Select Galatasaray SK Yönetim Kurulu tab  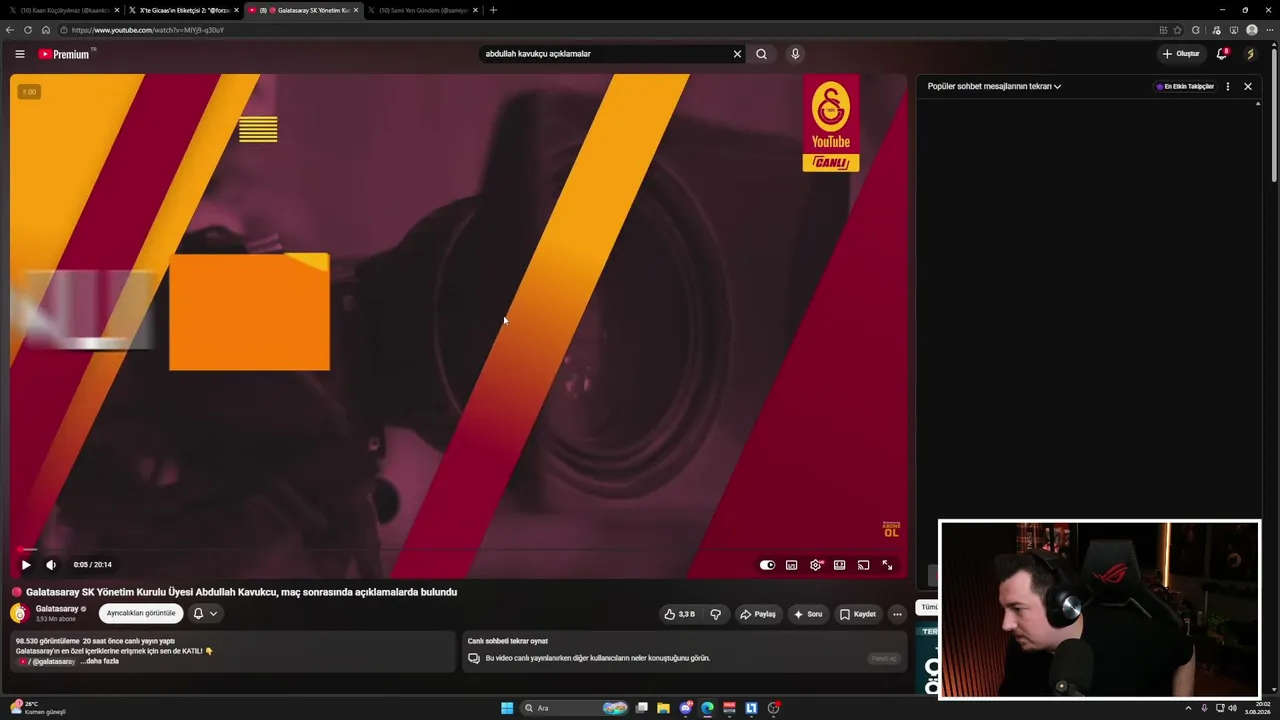click(303, 10)
